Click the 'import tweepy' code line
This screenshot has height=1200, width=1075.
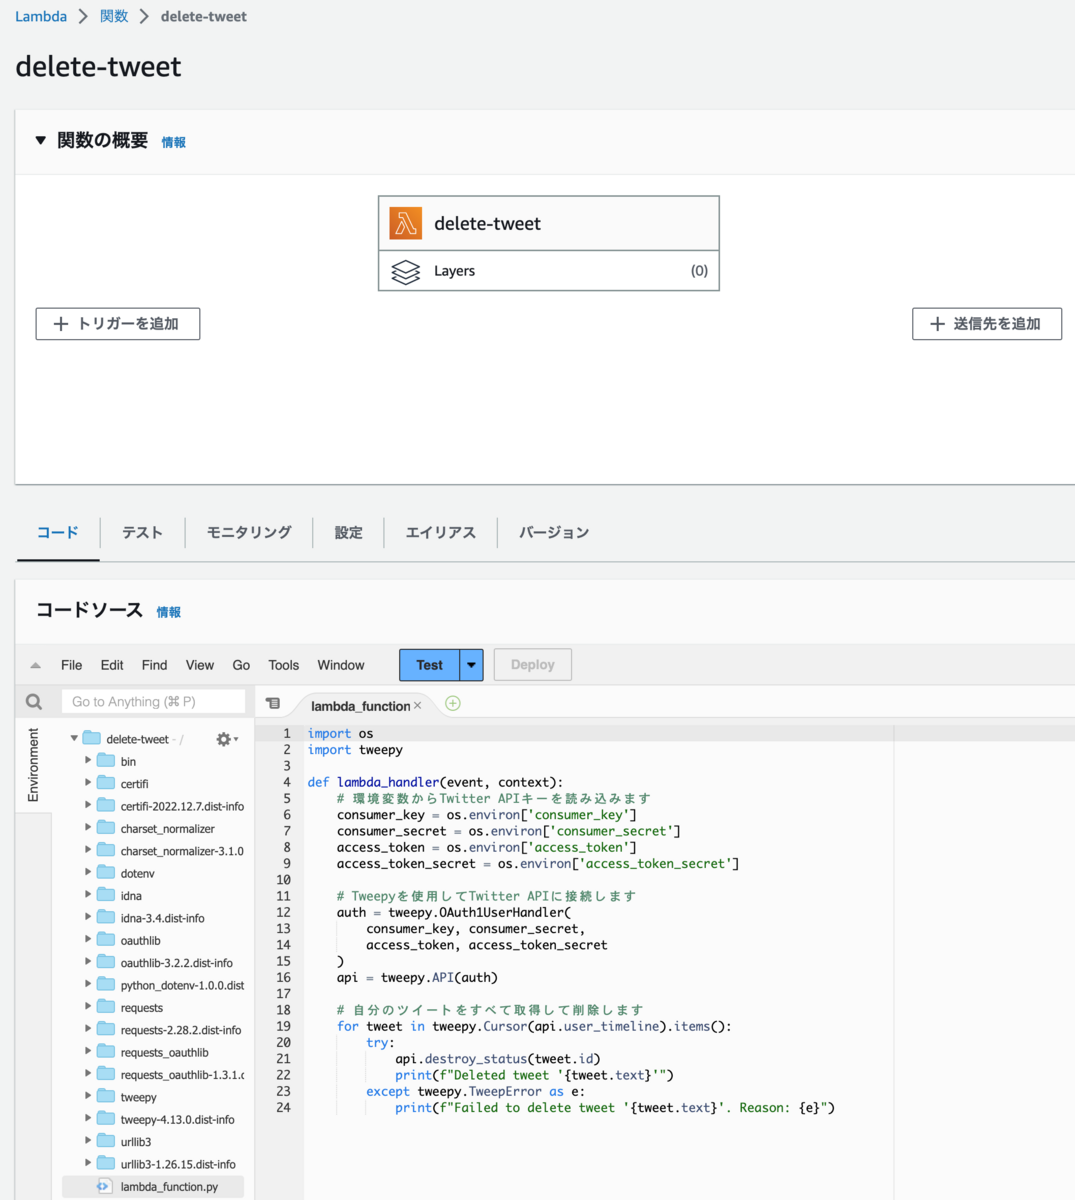355,750
